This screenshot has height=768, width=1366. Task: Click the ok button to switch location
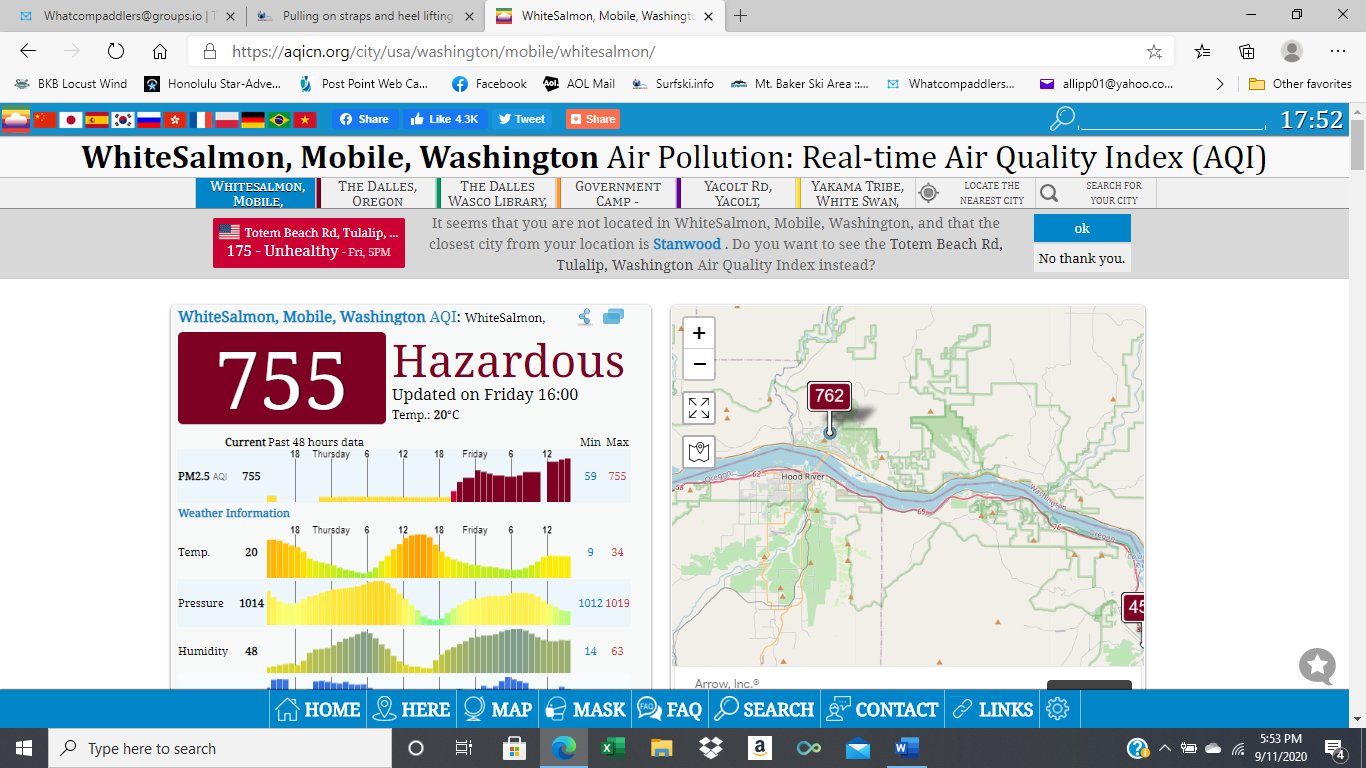1082,228
